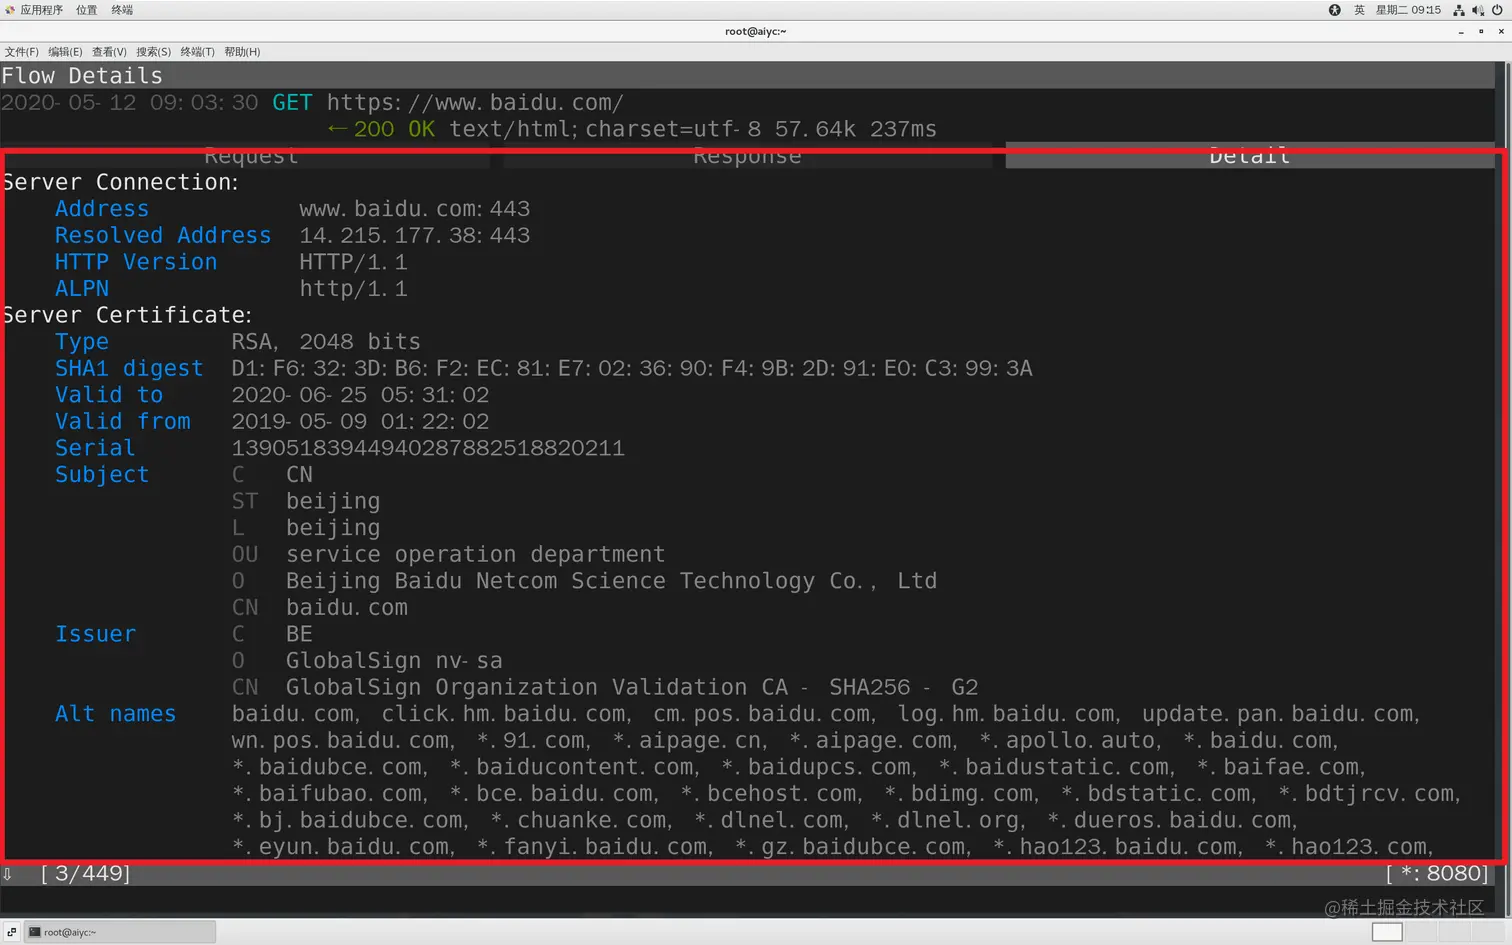Click the 'Subject' label
Image resolution: width=1512 pixels, height=945 pixels.
[102, 475]
